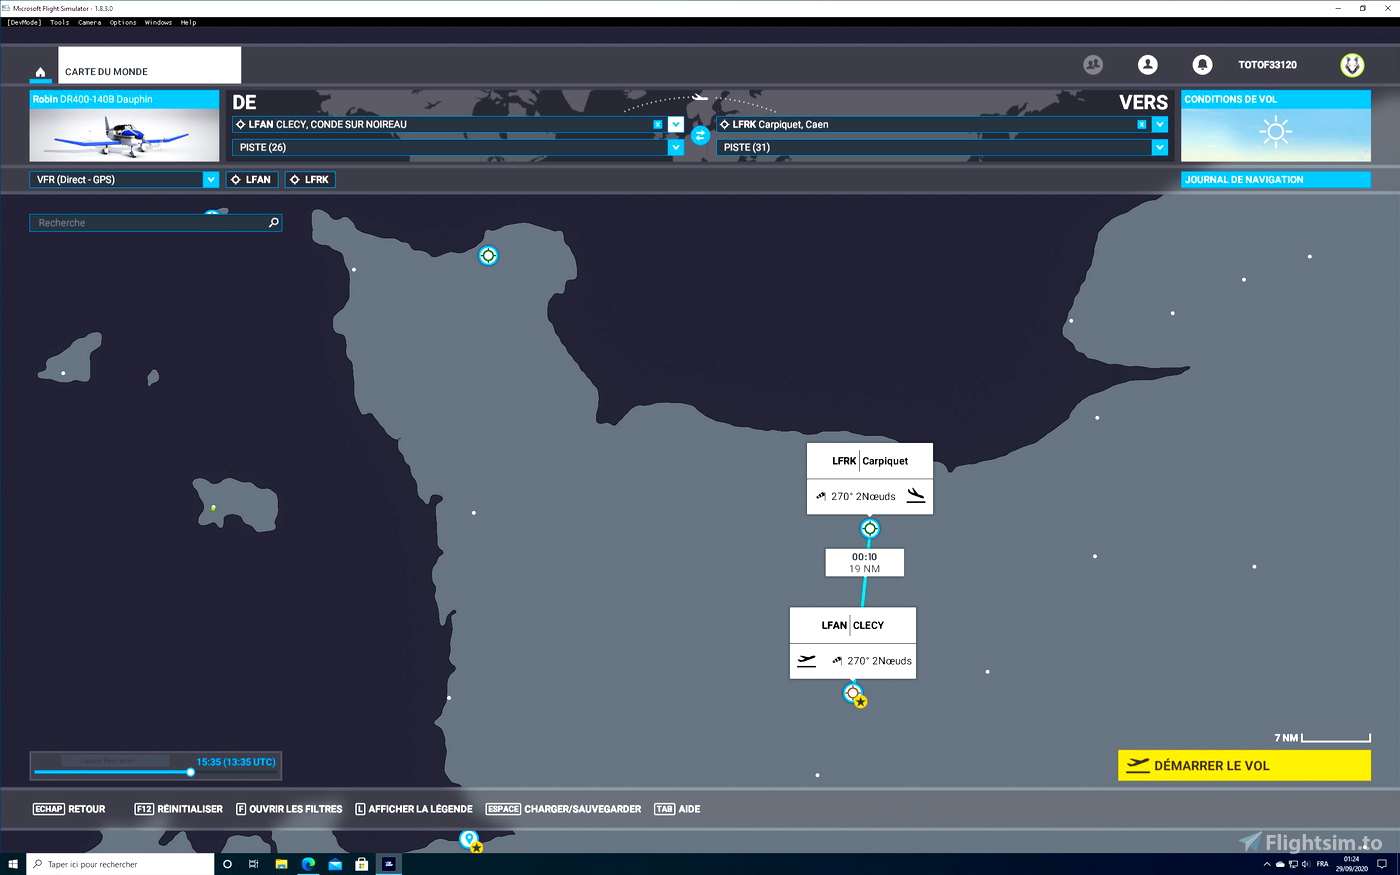Open Windows Start menu
Screen dimensions: 1400x875
tap(13, 864)
